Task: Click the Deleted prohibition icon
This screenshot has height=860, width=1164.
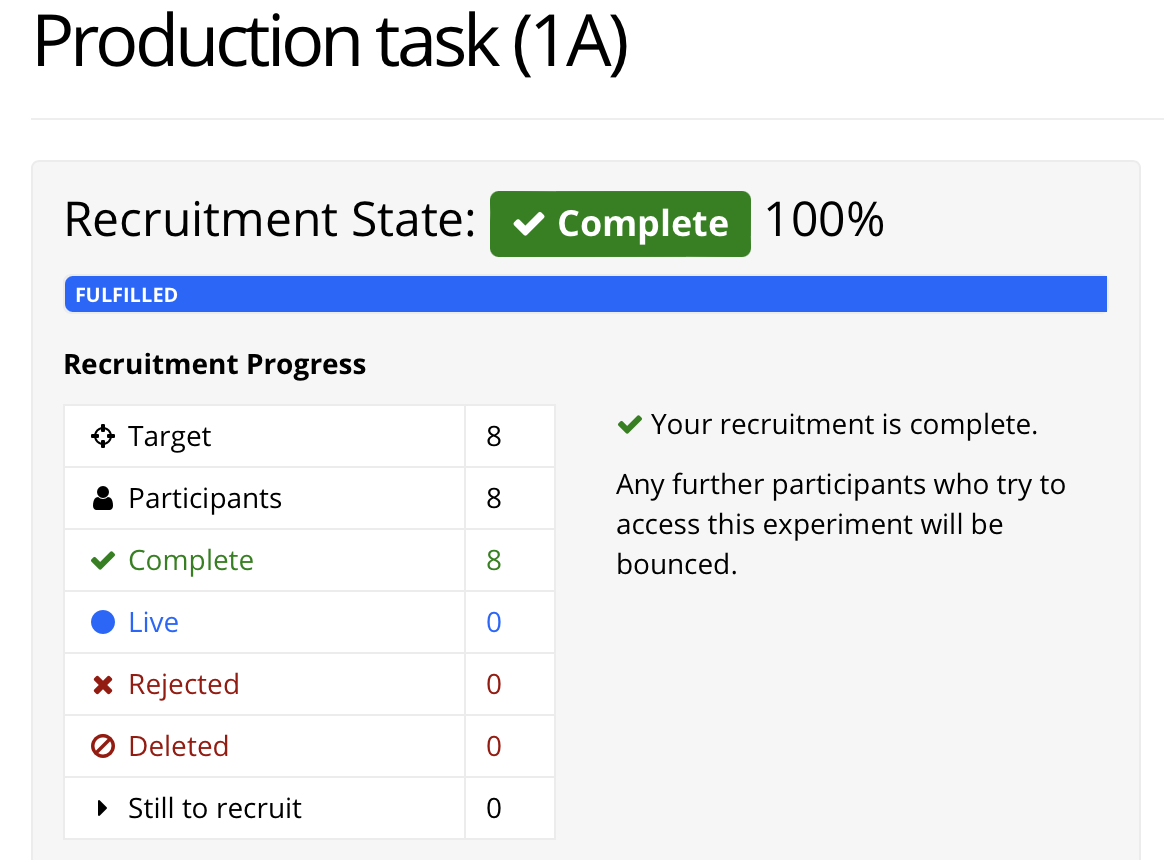Action: point(102,746)
